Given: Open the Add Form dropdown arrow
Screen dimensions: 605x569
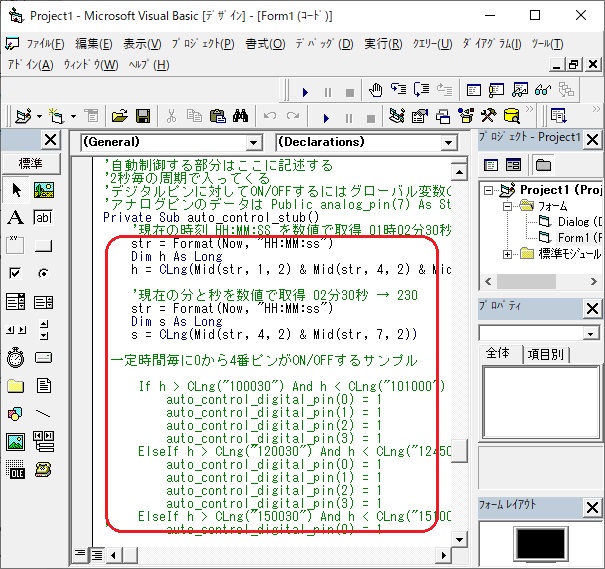Looking at the screenshot, I should pyautogui.click(x=73, y=116).
